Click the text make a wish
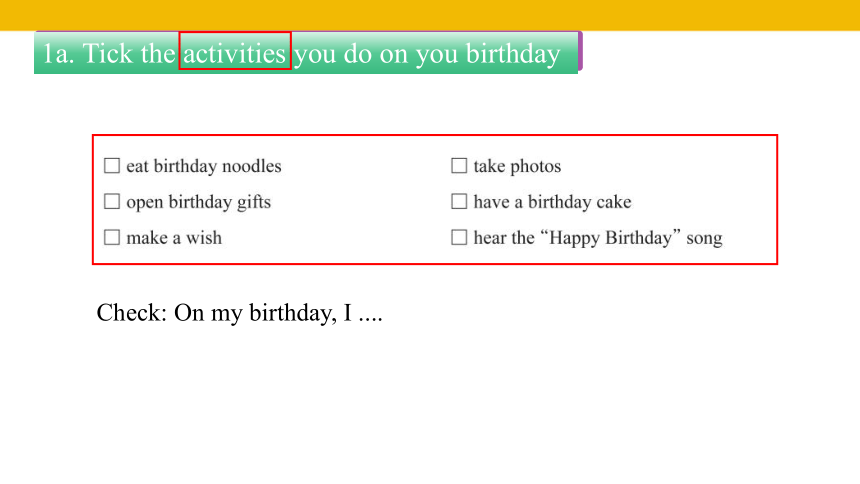This screenshot has height=484, width=860. click(x=174, y=238)
